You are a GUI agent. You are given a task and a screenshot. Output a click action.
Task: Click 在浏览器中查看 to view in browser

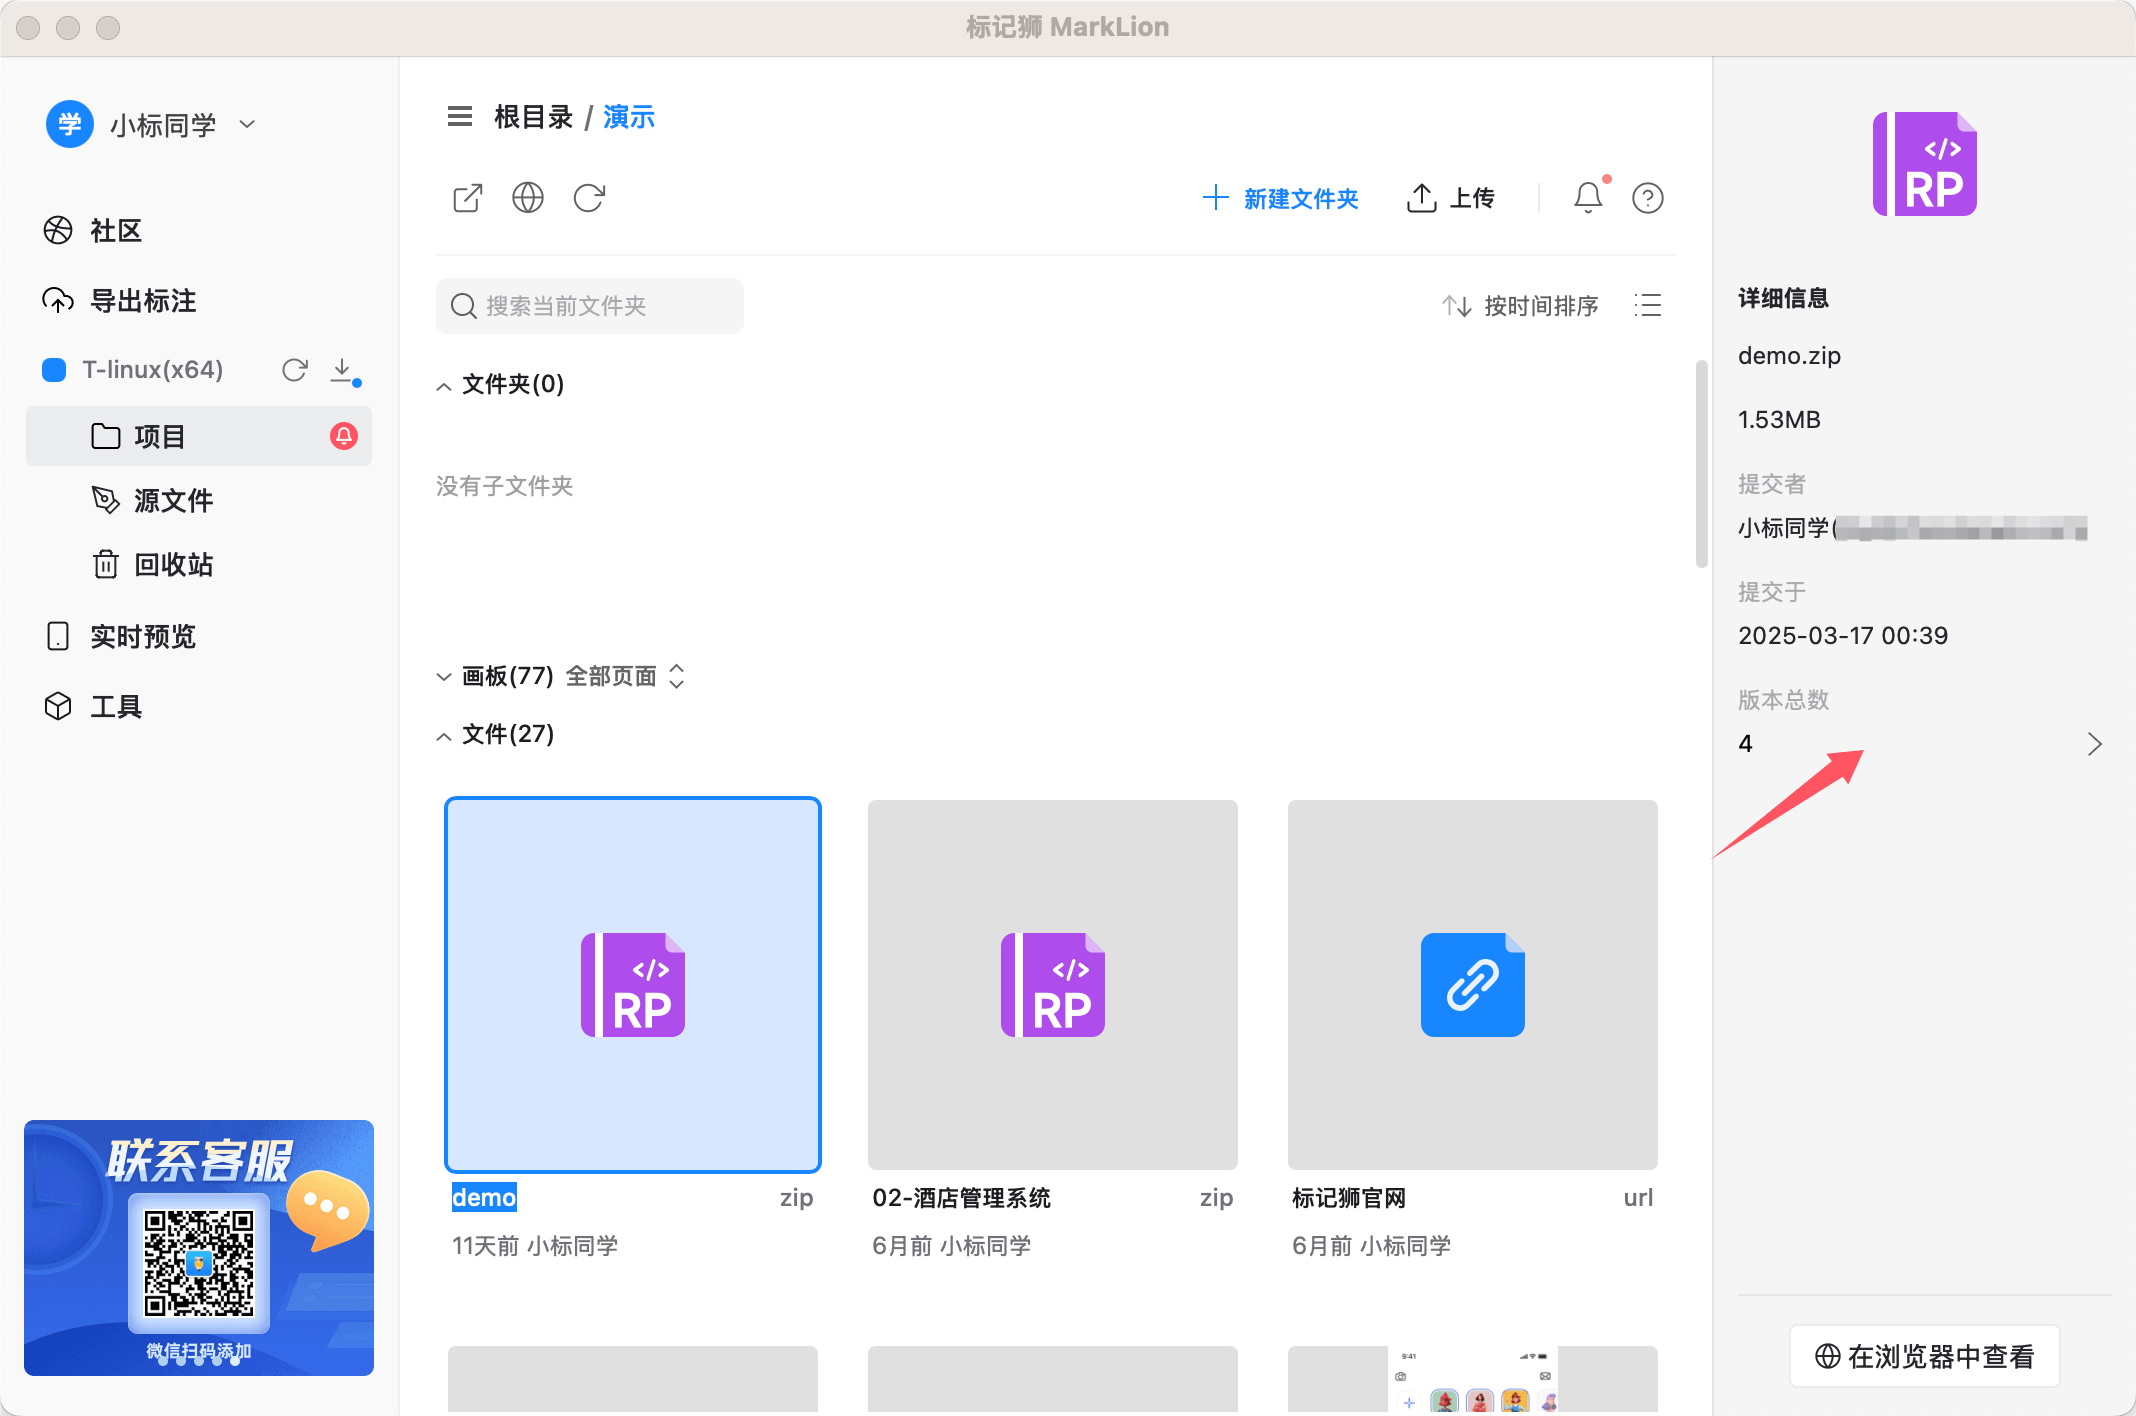(1924, 1356)
